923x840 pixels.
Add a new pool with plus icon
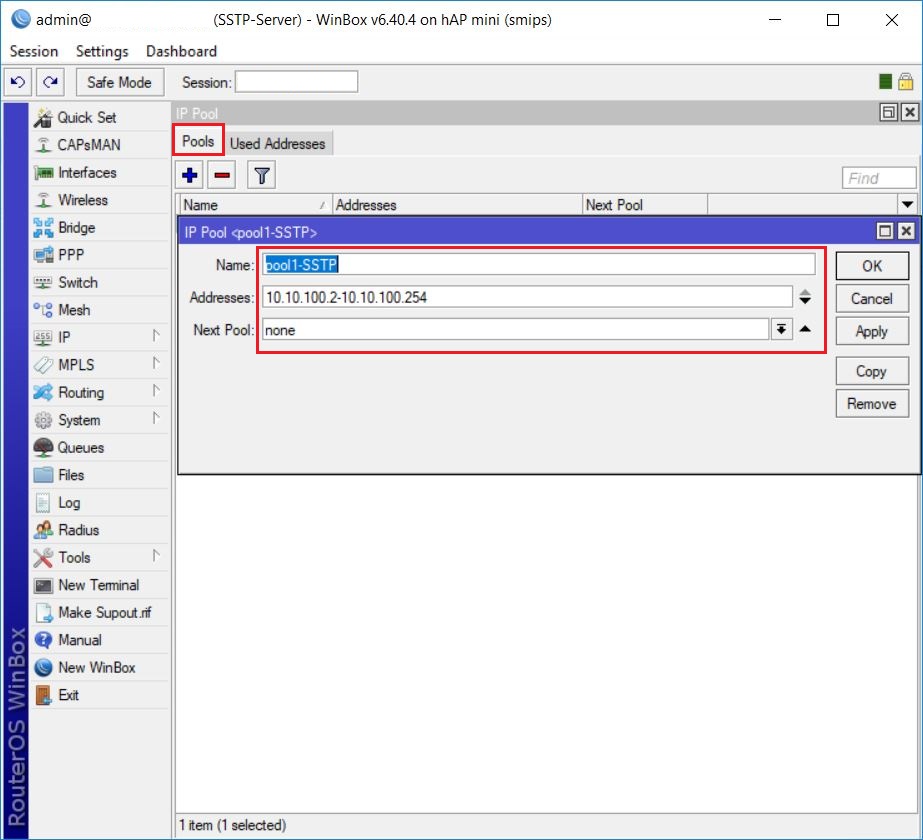click(x=190, y=175)
